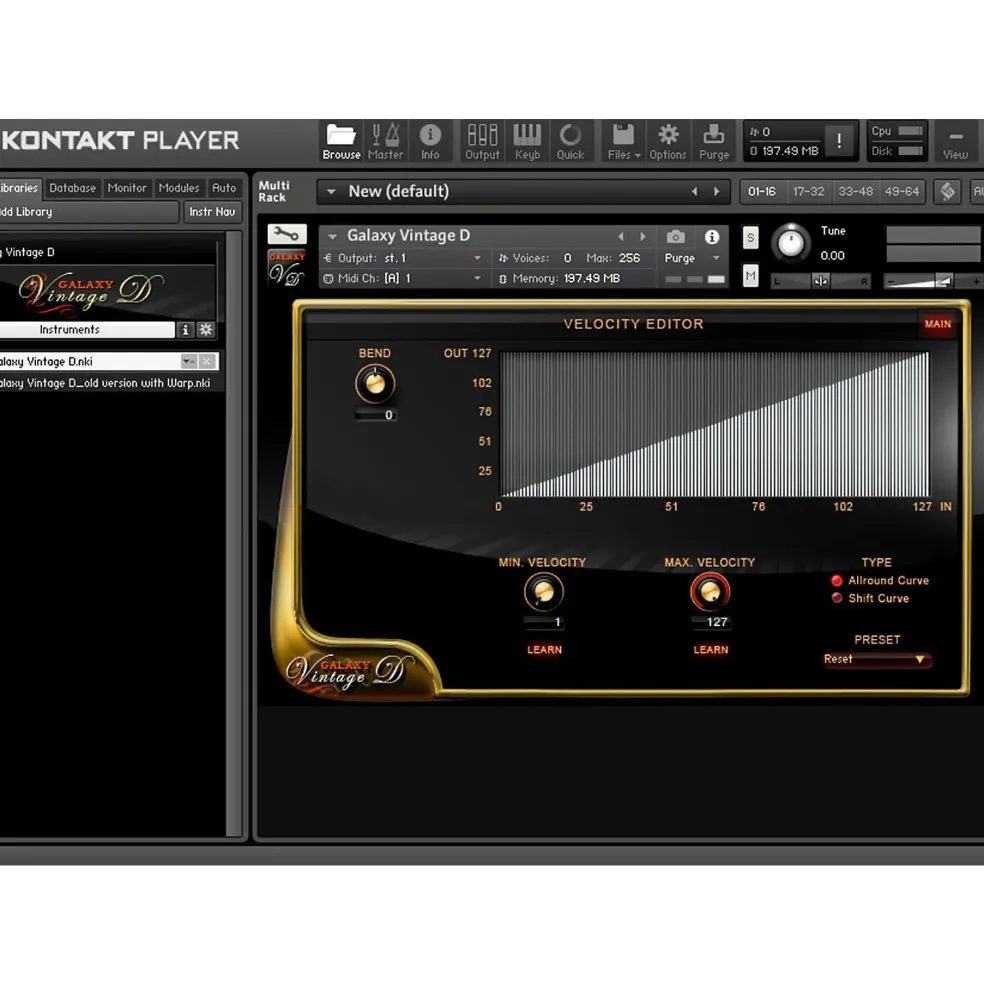
Task: Click the wrench edit instrument icon
Action: click(x=287, y=234)
